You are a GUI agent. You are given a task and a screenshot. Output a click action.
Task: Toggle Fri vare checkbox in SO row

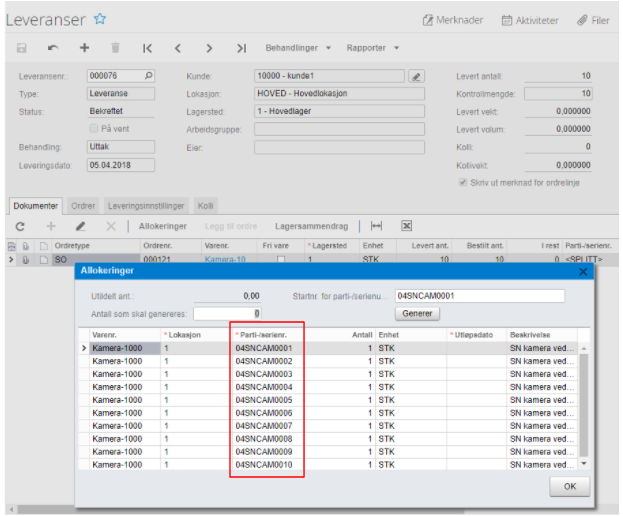(281, 260)
